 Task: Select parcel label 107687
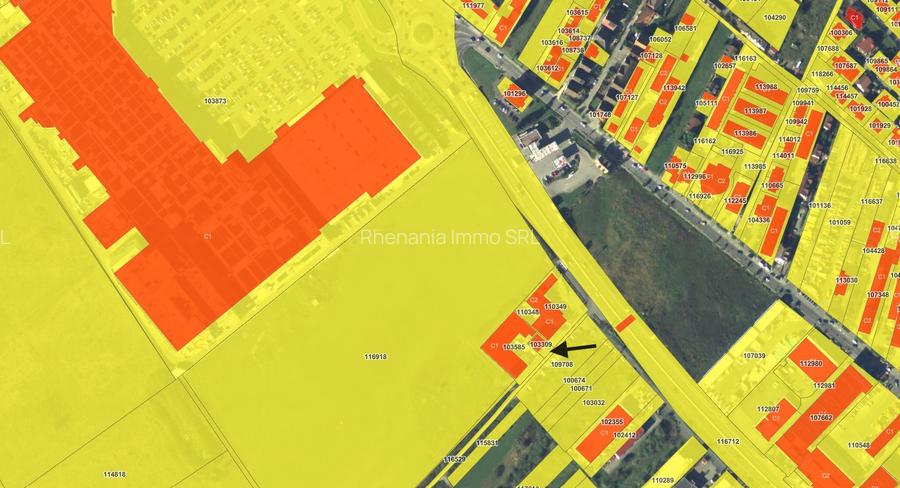pos(845,66)
